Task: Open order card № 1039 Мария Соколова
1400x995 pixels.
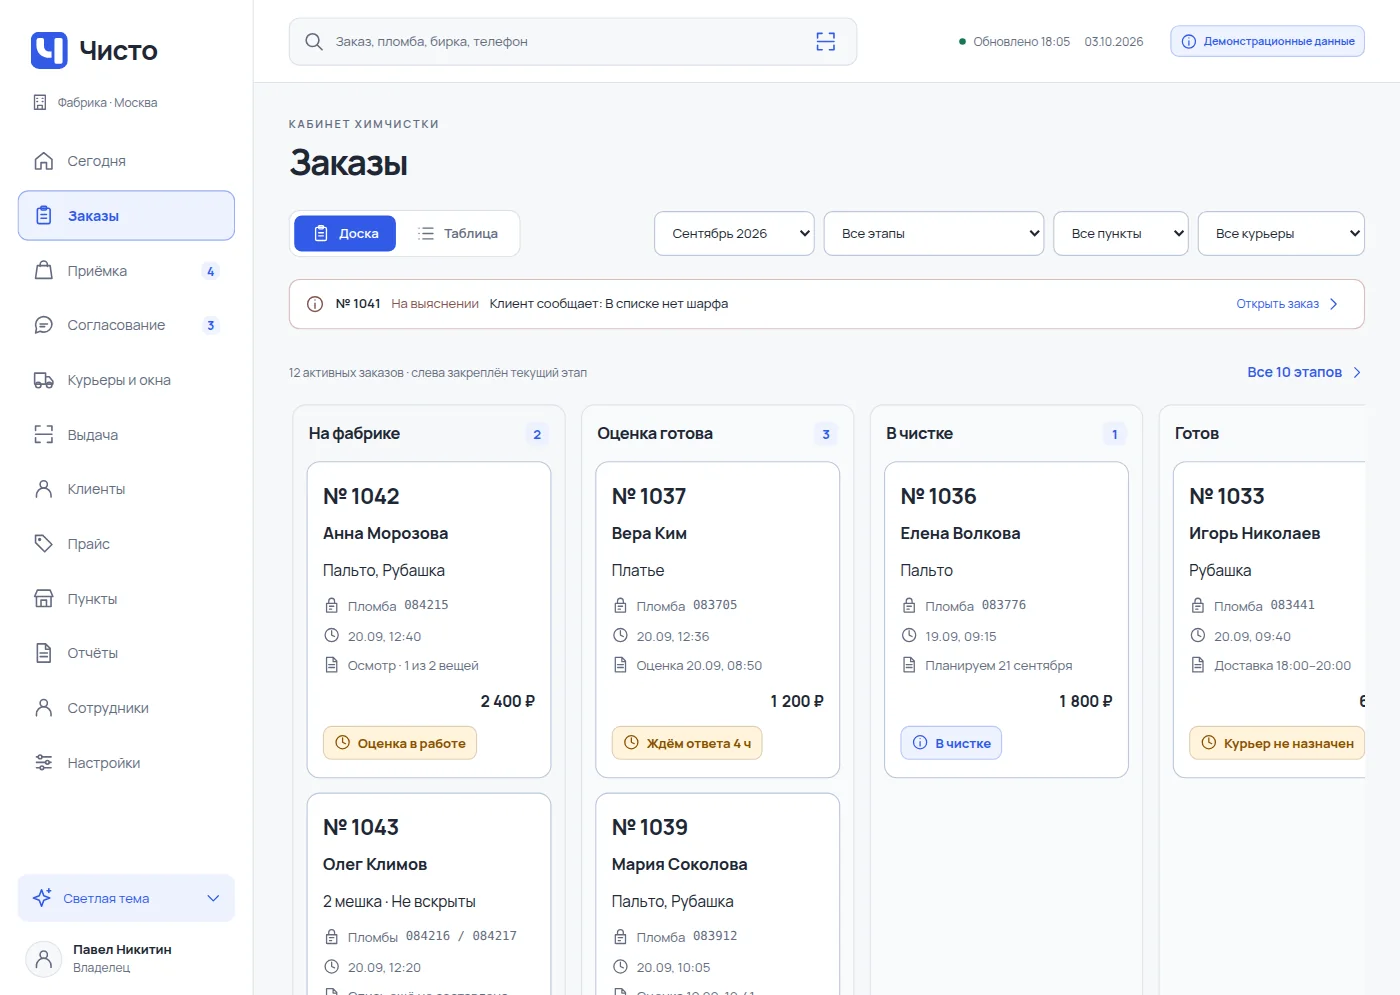Action: [717, 894]
